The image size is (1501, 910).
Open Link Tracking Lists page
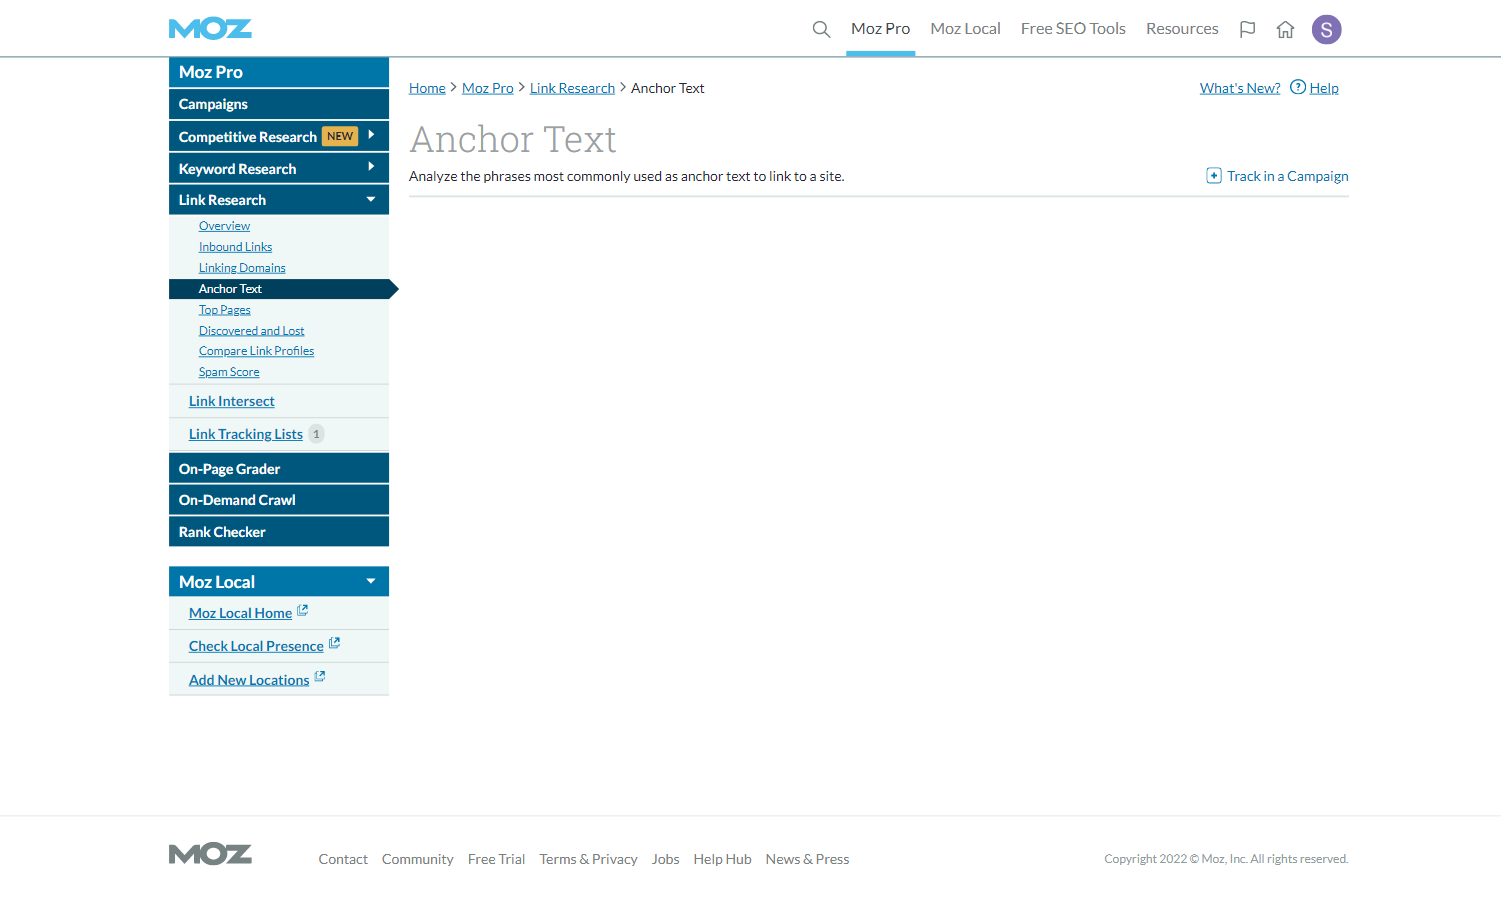point(245,434)
